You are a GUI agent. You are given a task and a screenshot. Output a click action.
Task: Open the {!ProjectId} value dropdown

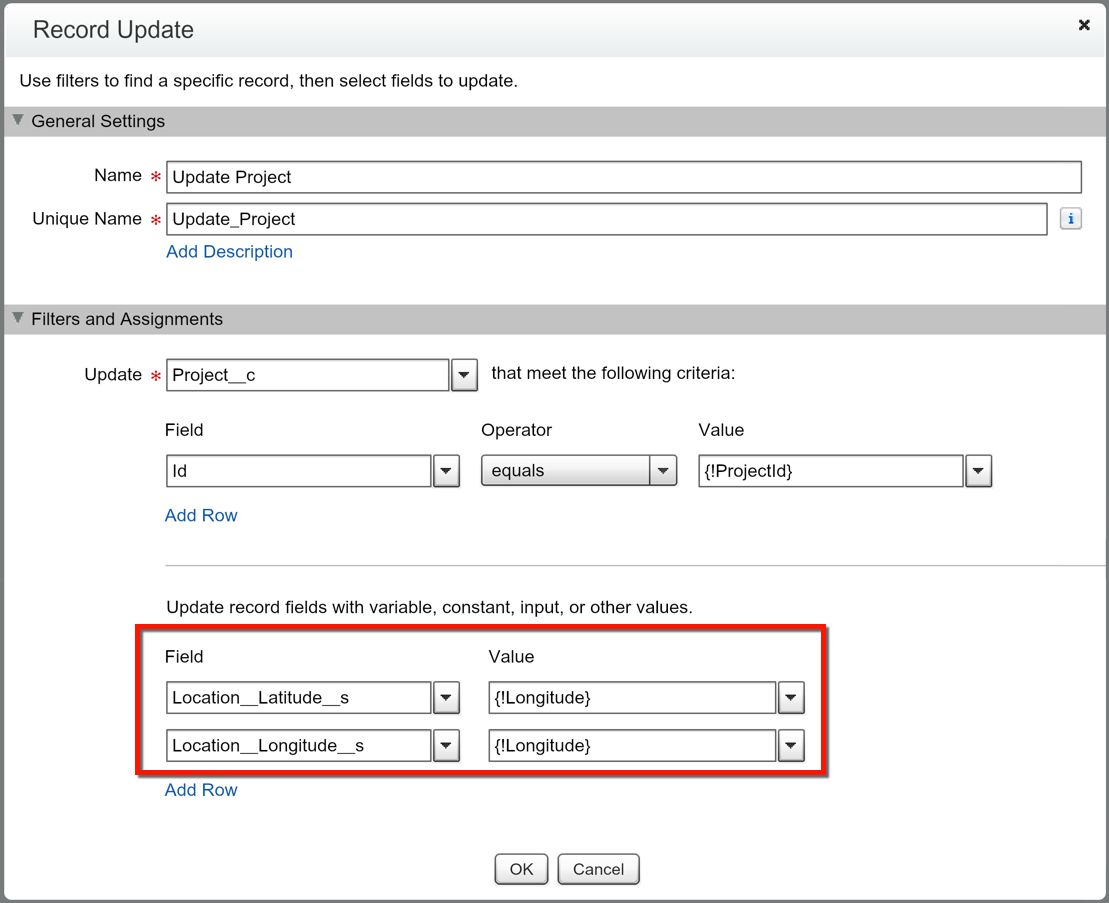[x=979, y=471]
